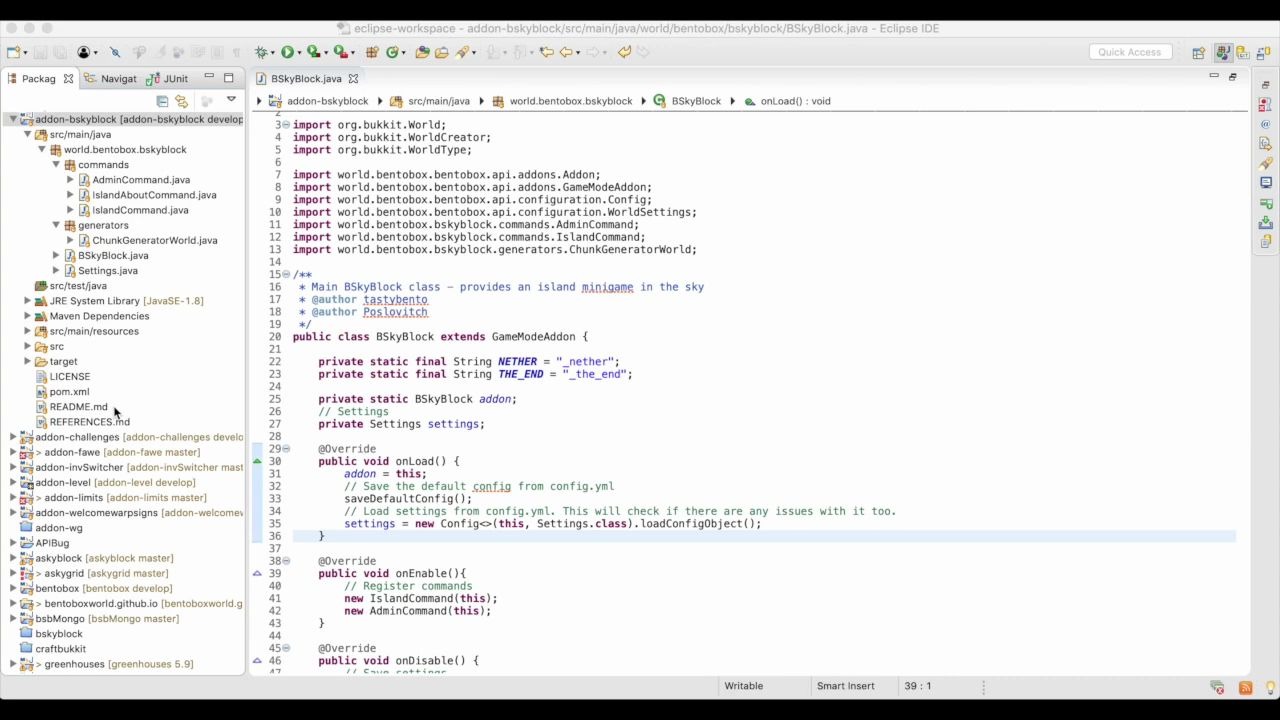Toggle folding of the import block
The image size is (1280, 720).
(286, 125)
